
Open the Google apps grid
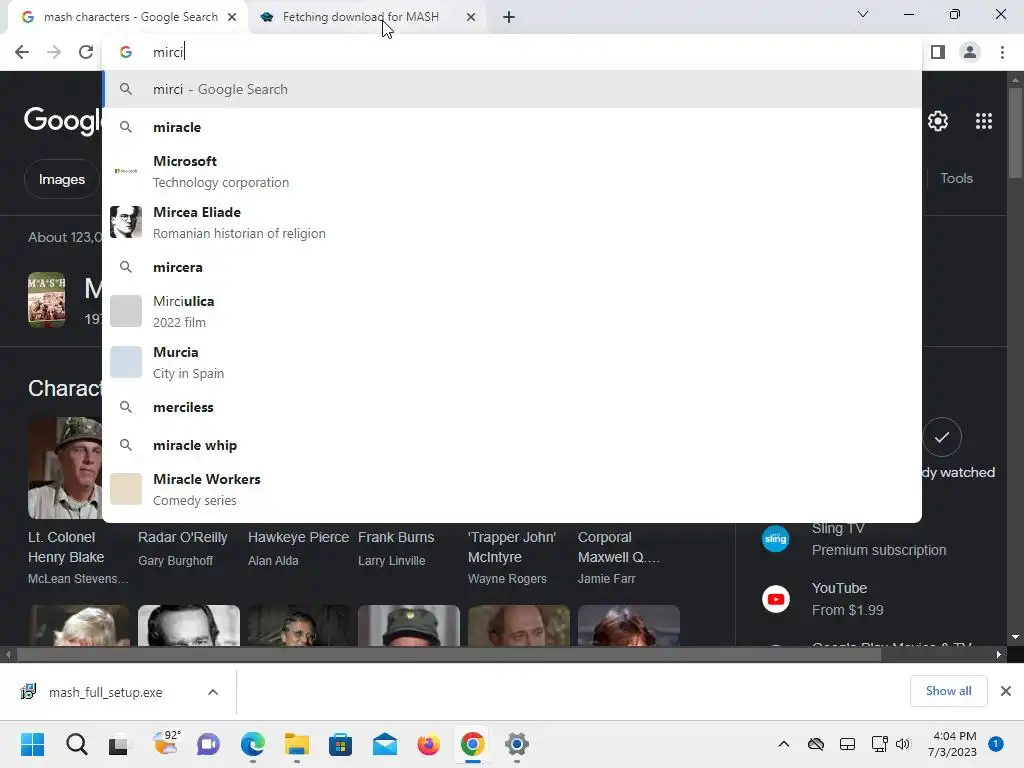point(984,121)
